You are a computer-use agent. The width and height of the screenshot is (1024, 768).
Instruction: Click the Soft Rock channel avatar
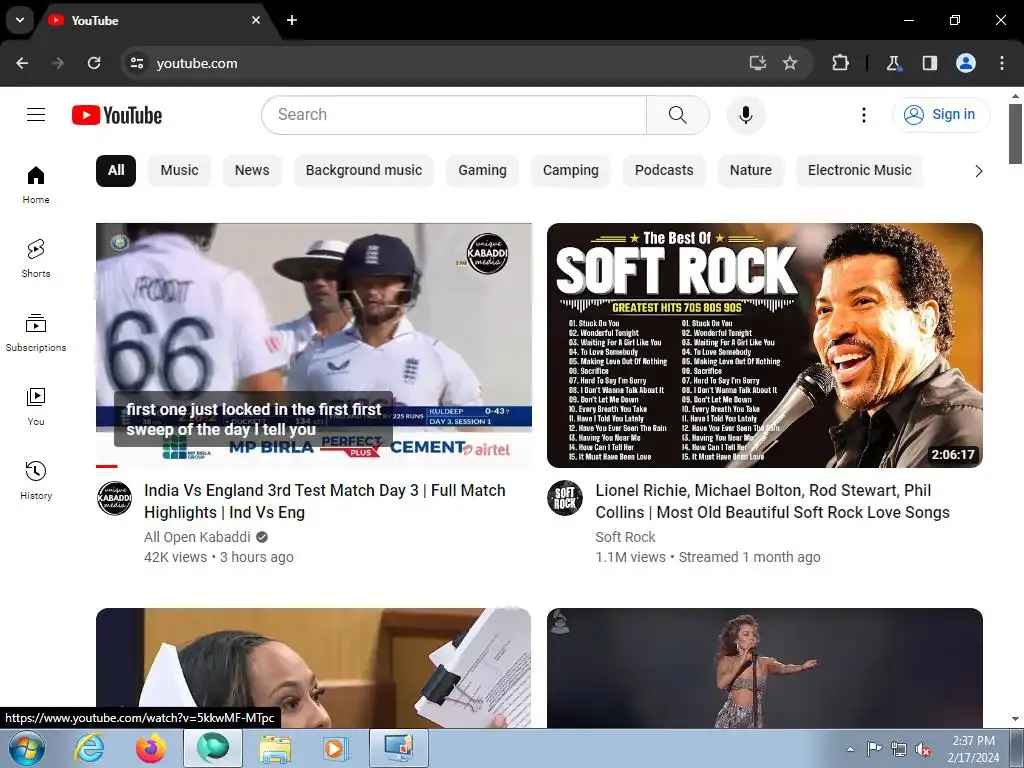[x=565, y=498]
